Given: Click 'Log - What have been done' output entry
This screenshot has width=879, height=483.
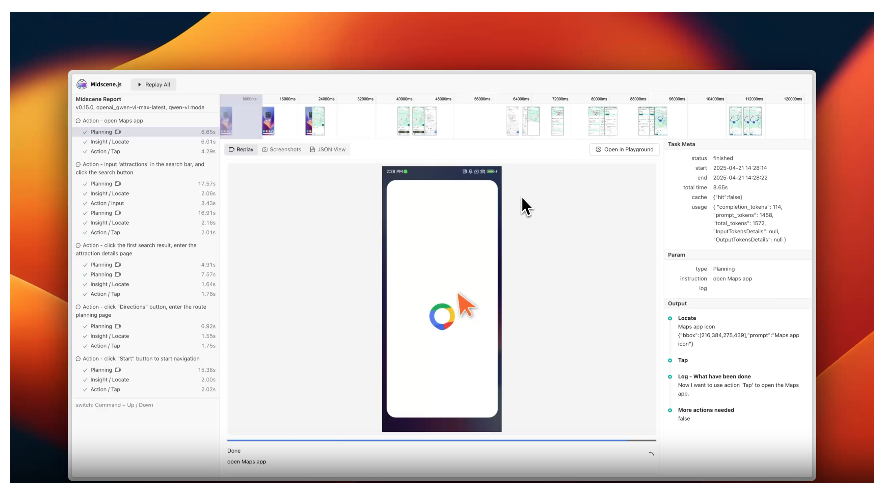Looking at the screenshot, I should pyautogui.click(x=714, y=377).
